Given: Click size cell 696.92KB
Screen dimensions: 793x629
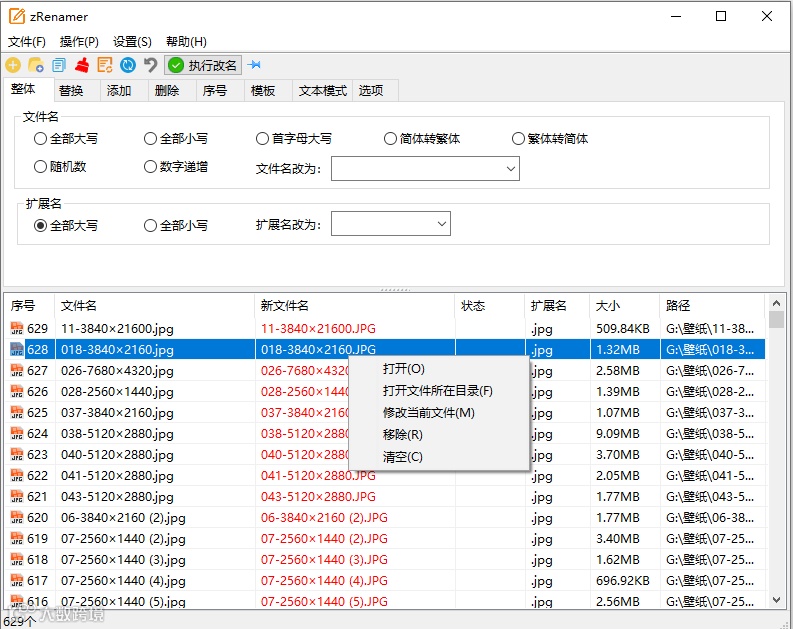Looking at the screenshot, I should [622, 581].
